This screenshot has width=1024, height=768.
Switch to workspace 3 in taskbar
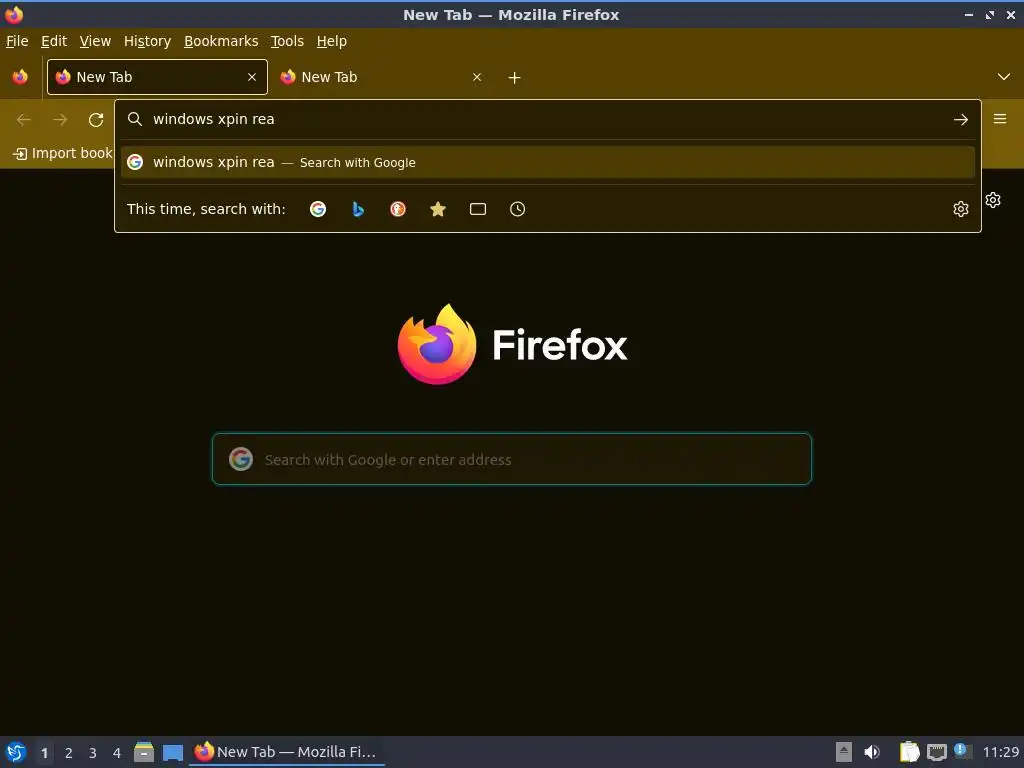point(93,753)
